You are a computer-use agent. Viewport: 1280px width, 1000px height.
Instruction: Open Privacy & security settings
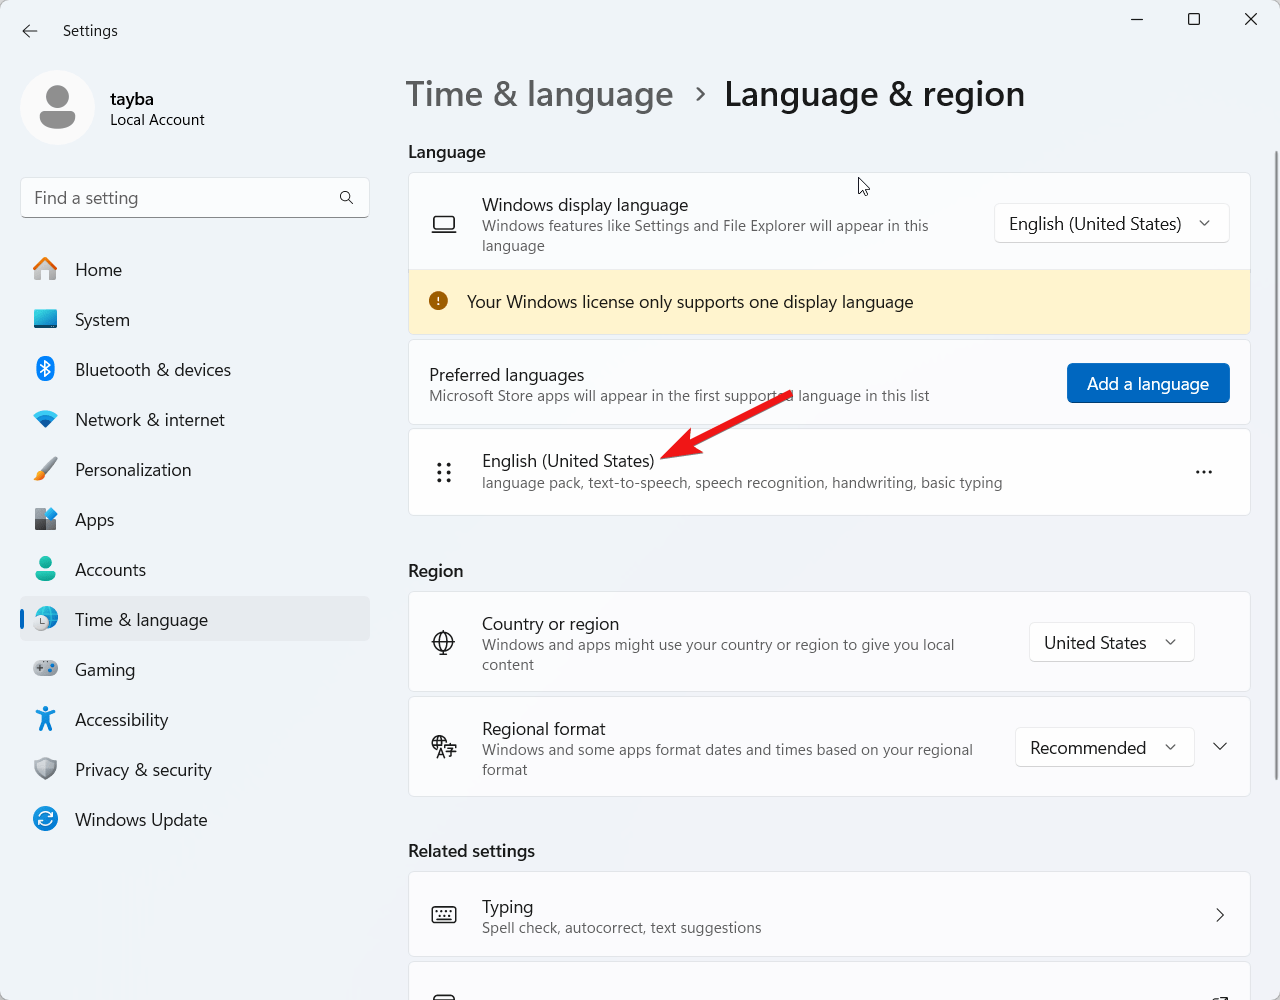(143, 770)
